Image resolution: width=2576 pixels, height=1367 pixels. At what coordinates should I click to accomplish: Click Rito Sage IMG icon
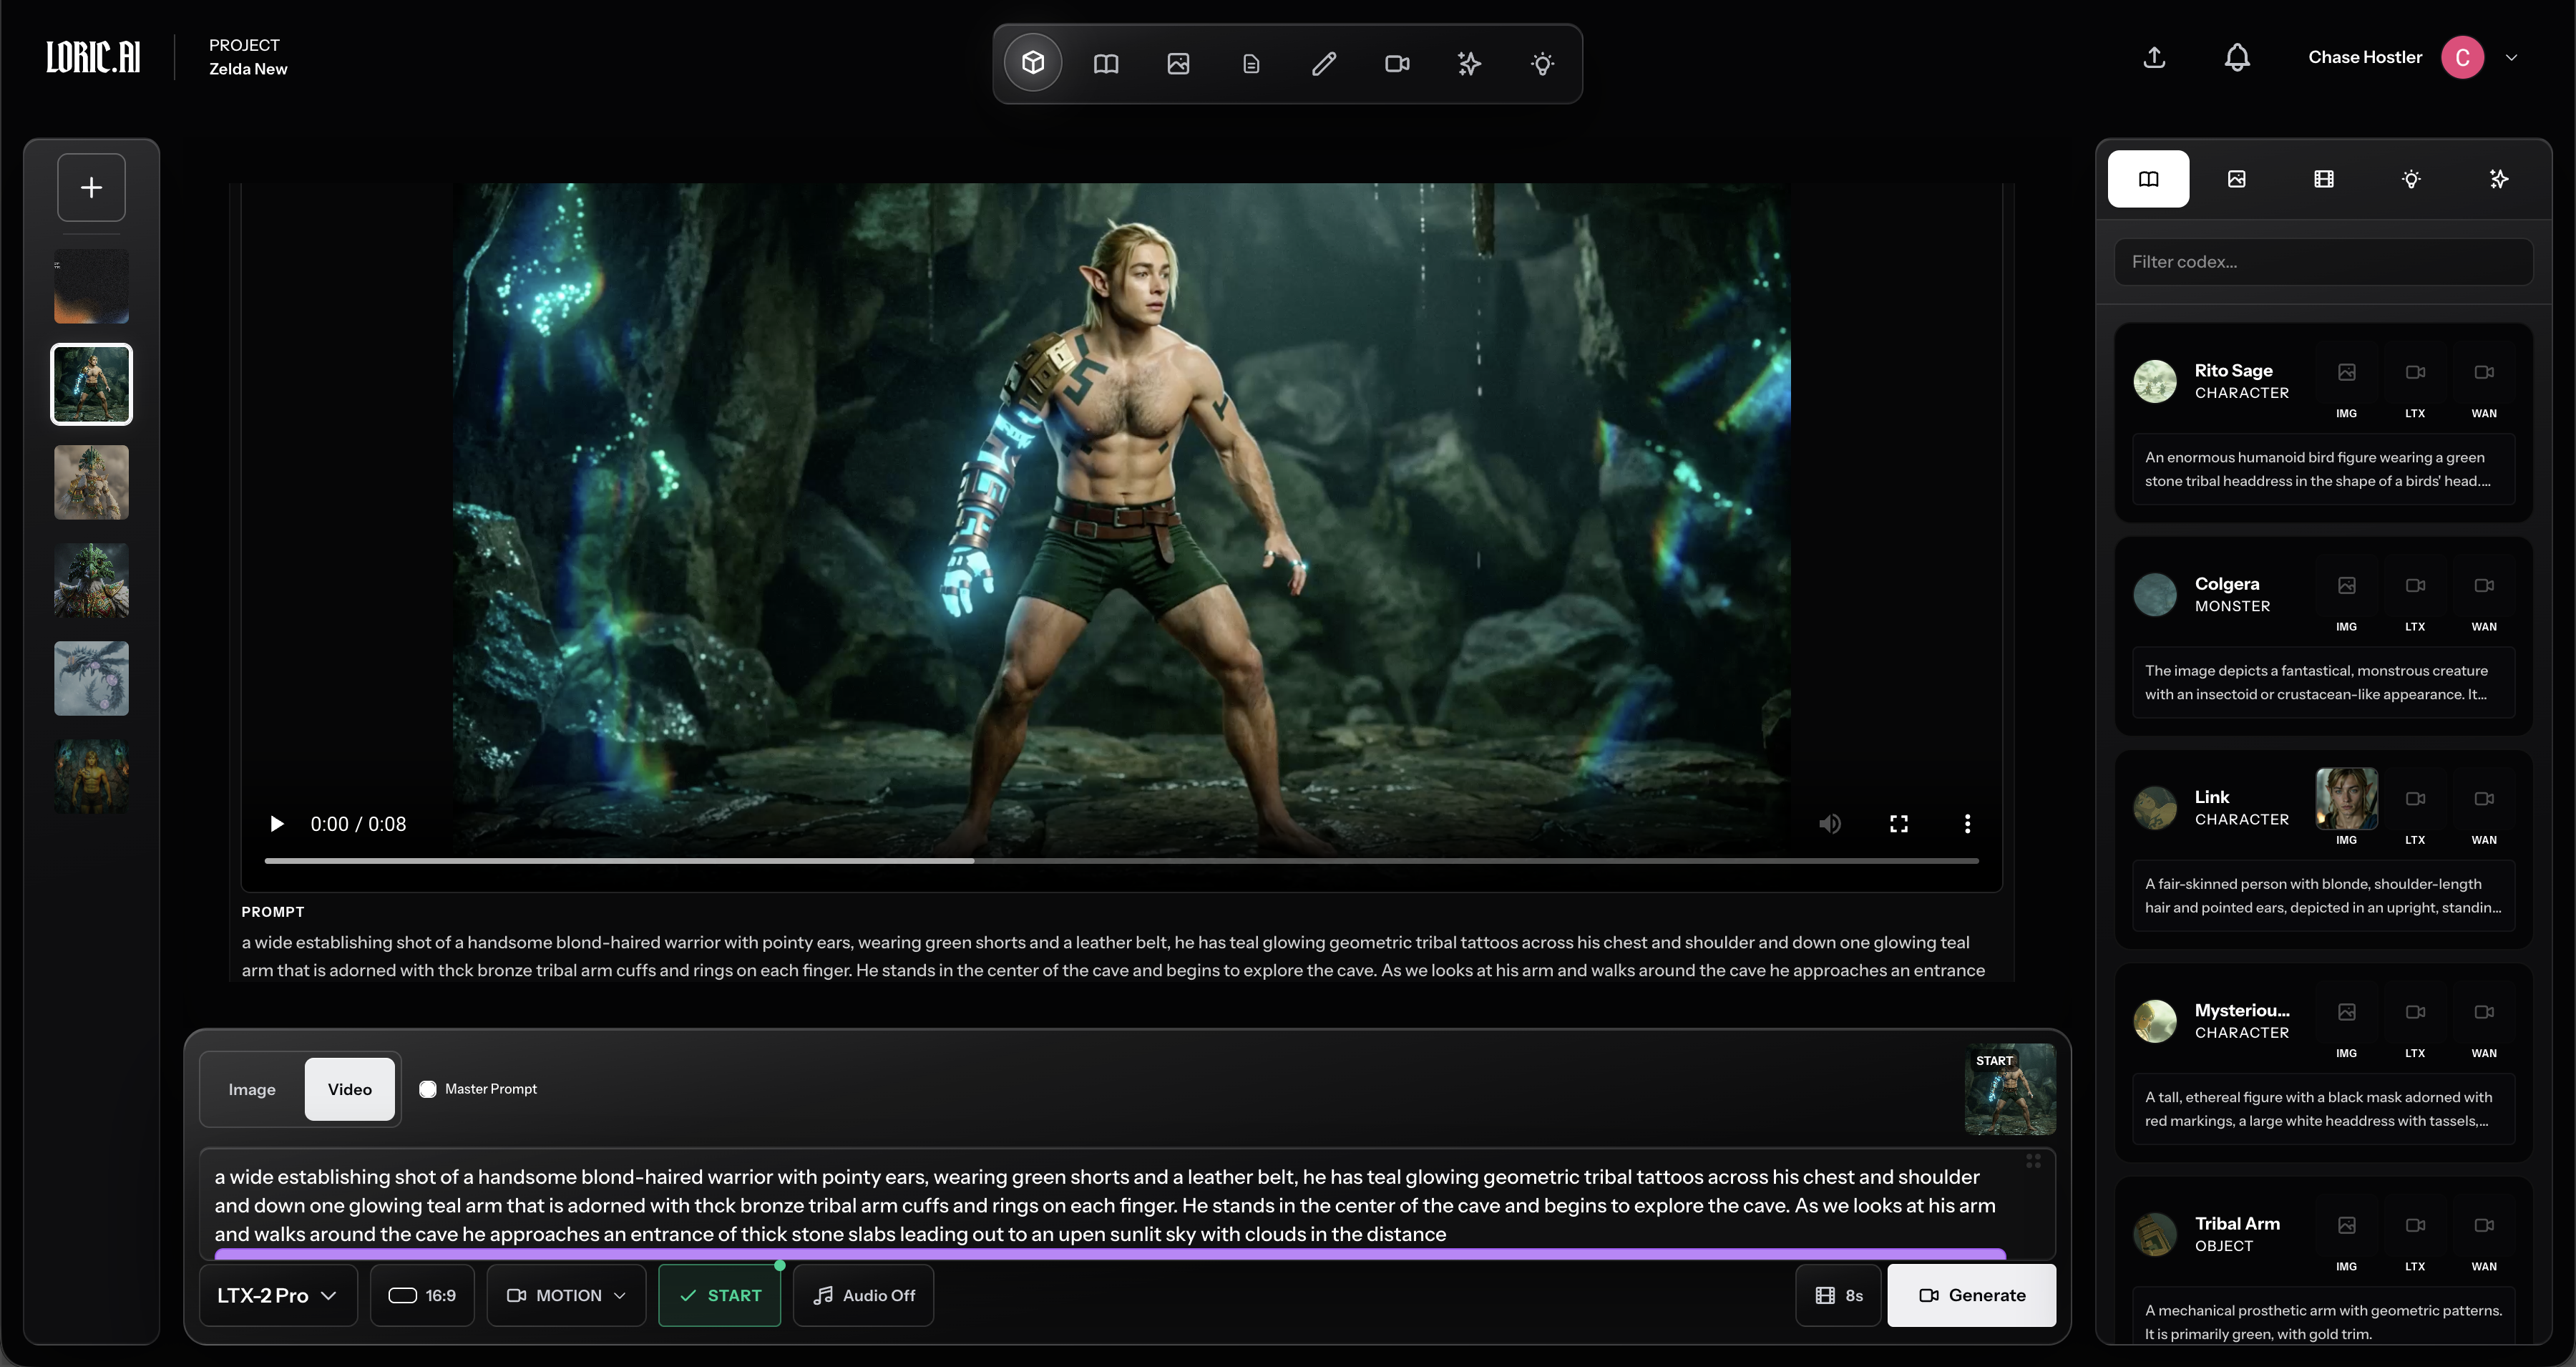[x=2346, y=373]
